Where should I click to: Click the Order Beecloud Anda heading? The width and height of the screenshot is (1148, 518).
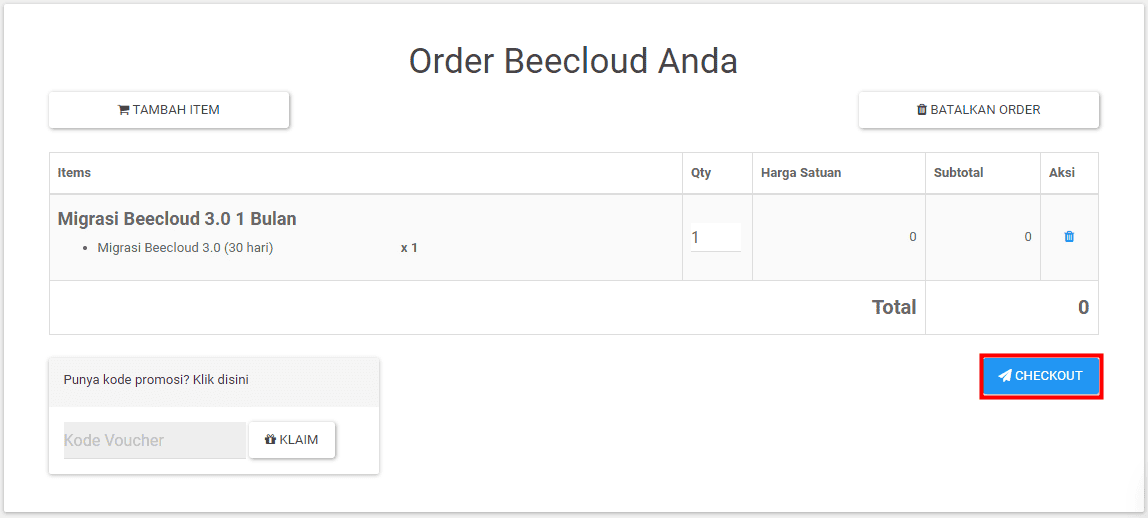[573, 61]
